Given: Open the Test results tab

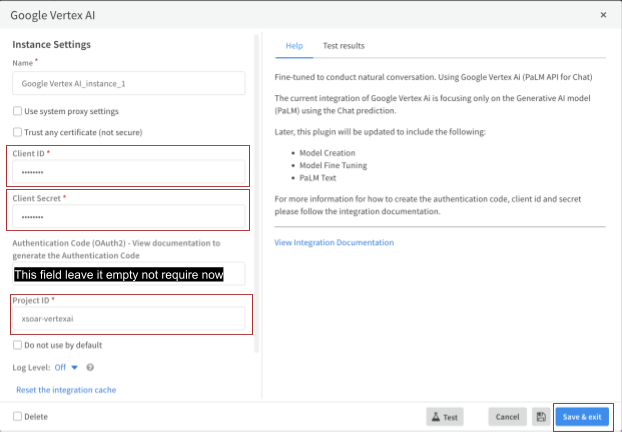Looking at the screenshot, I should (343, 46).
